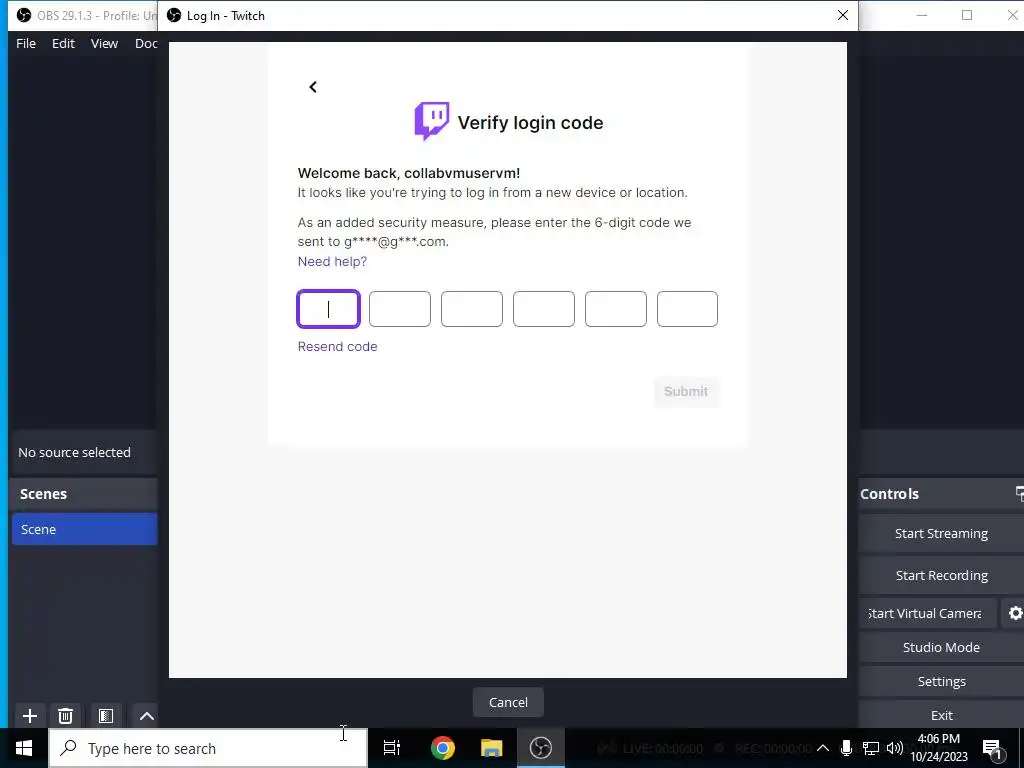
Task: Enable Studio Mode
Action: (941, 647)
